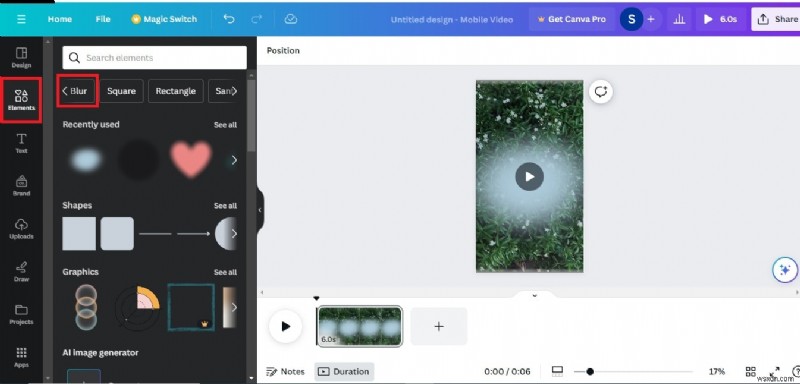The height and width of the screenshot is (384, 800).
Task: Add collaborator with plus icon
Action: tap(651, 19)
